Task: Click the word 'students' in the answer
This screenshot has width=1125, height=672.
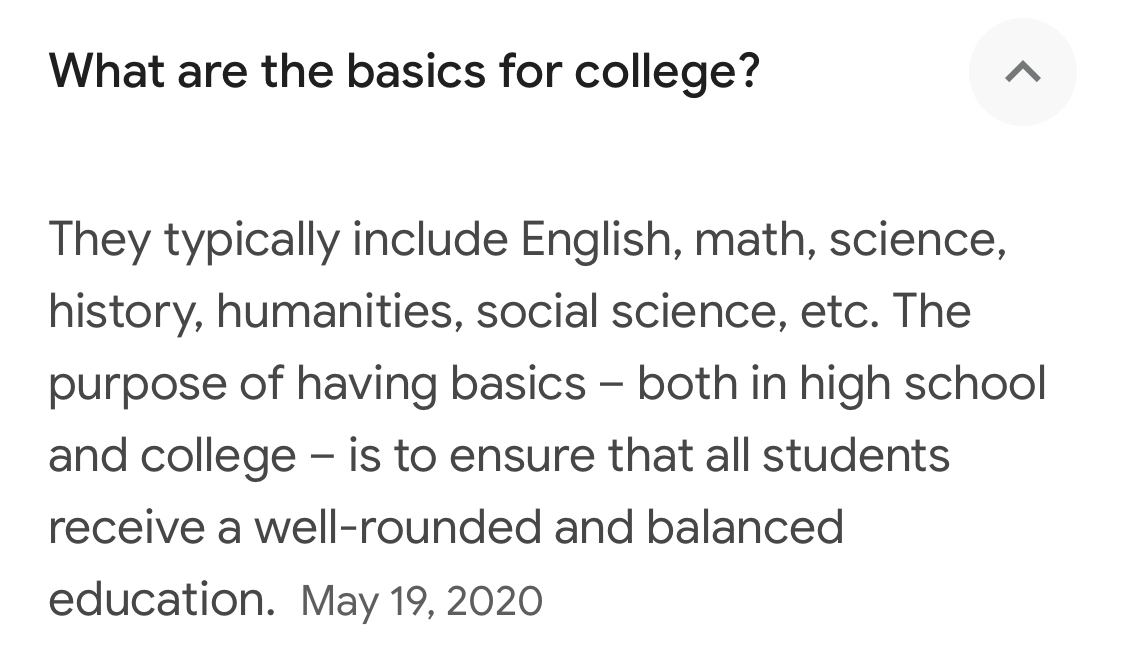Action: pyautogui.click(x=855, y=455)
